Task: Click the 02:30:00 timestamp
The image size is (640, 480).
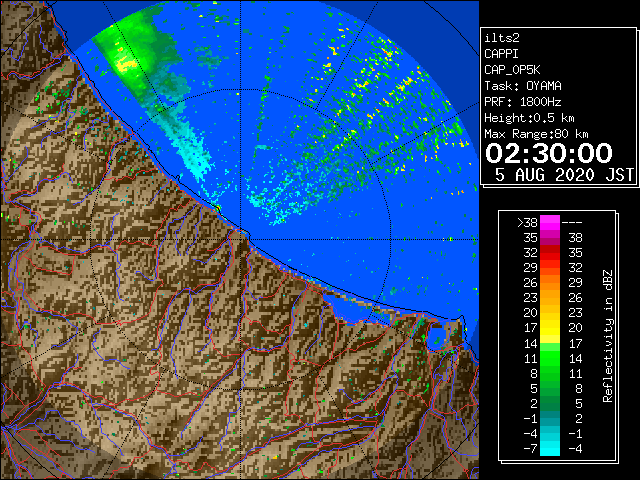Action: point(549,153)
